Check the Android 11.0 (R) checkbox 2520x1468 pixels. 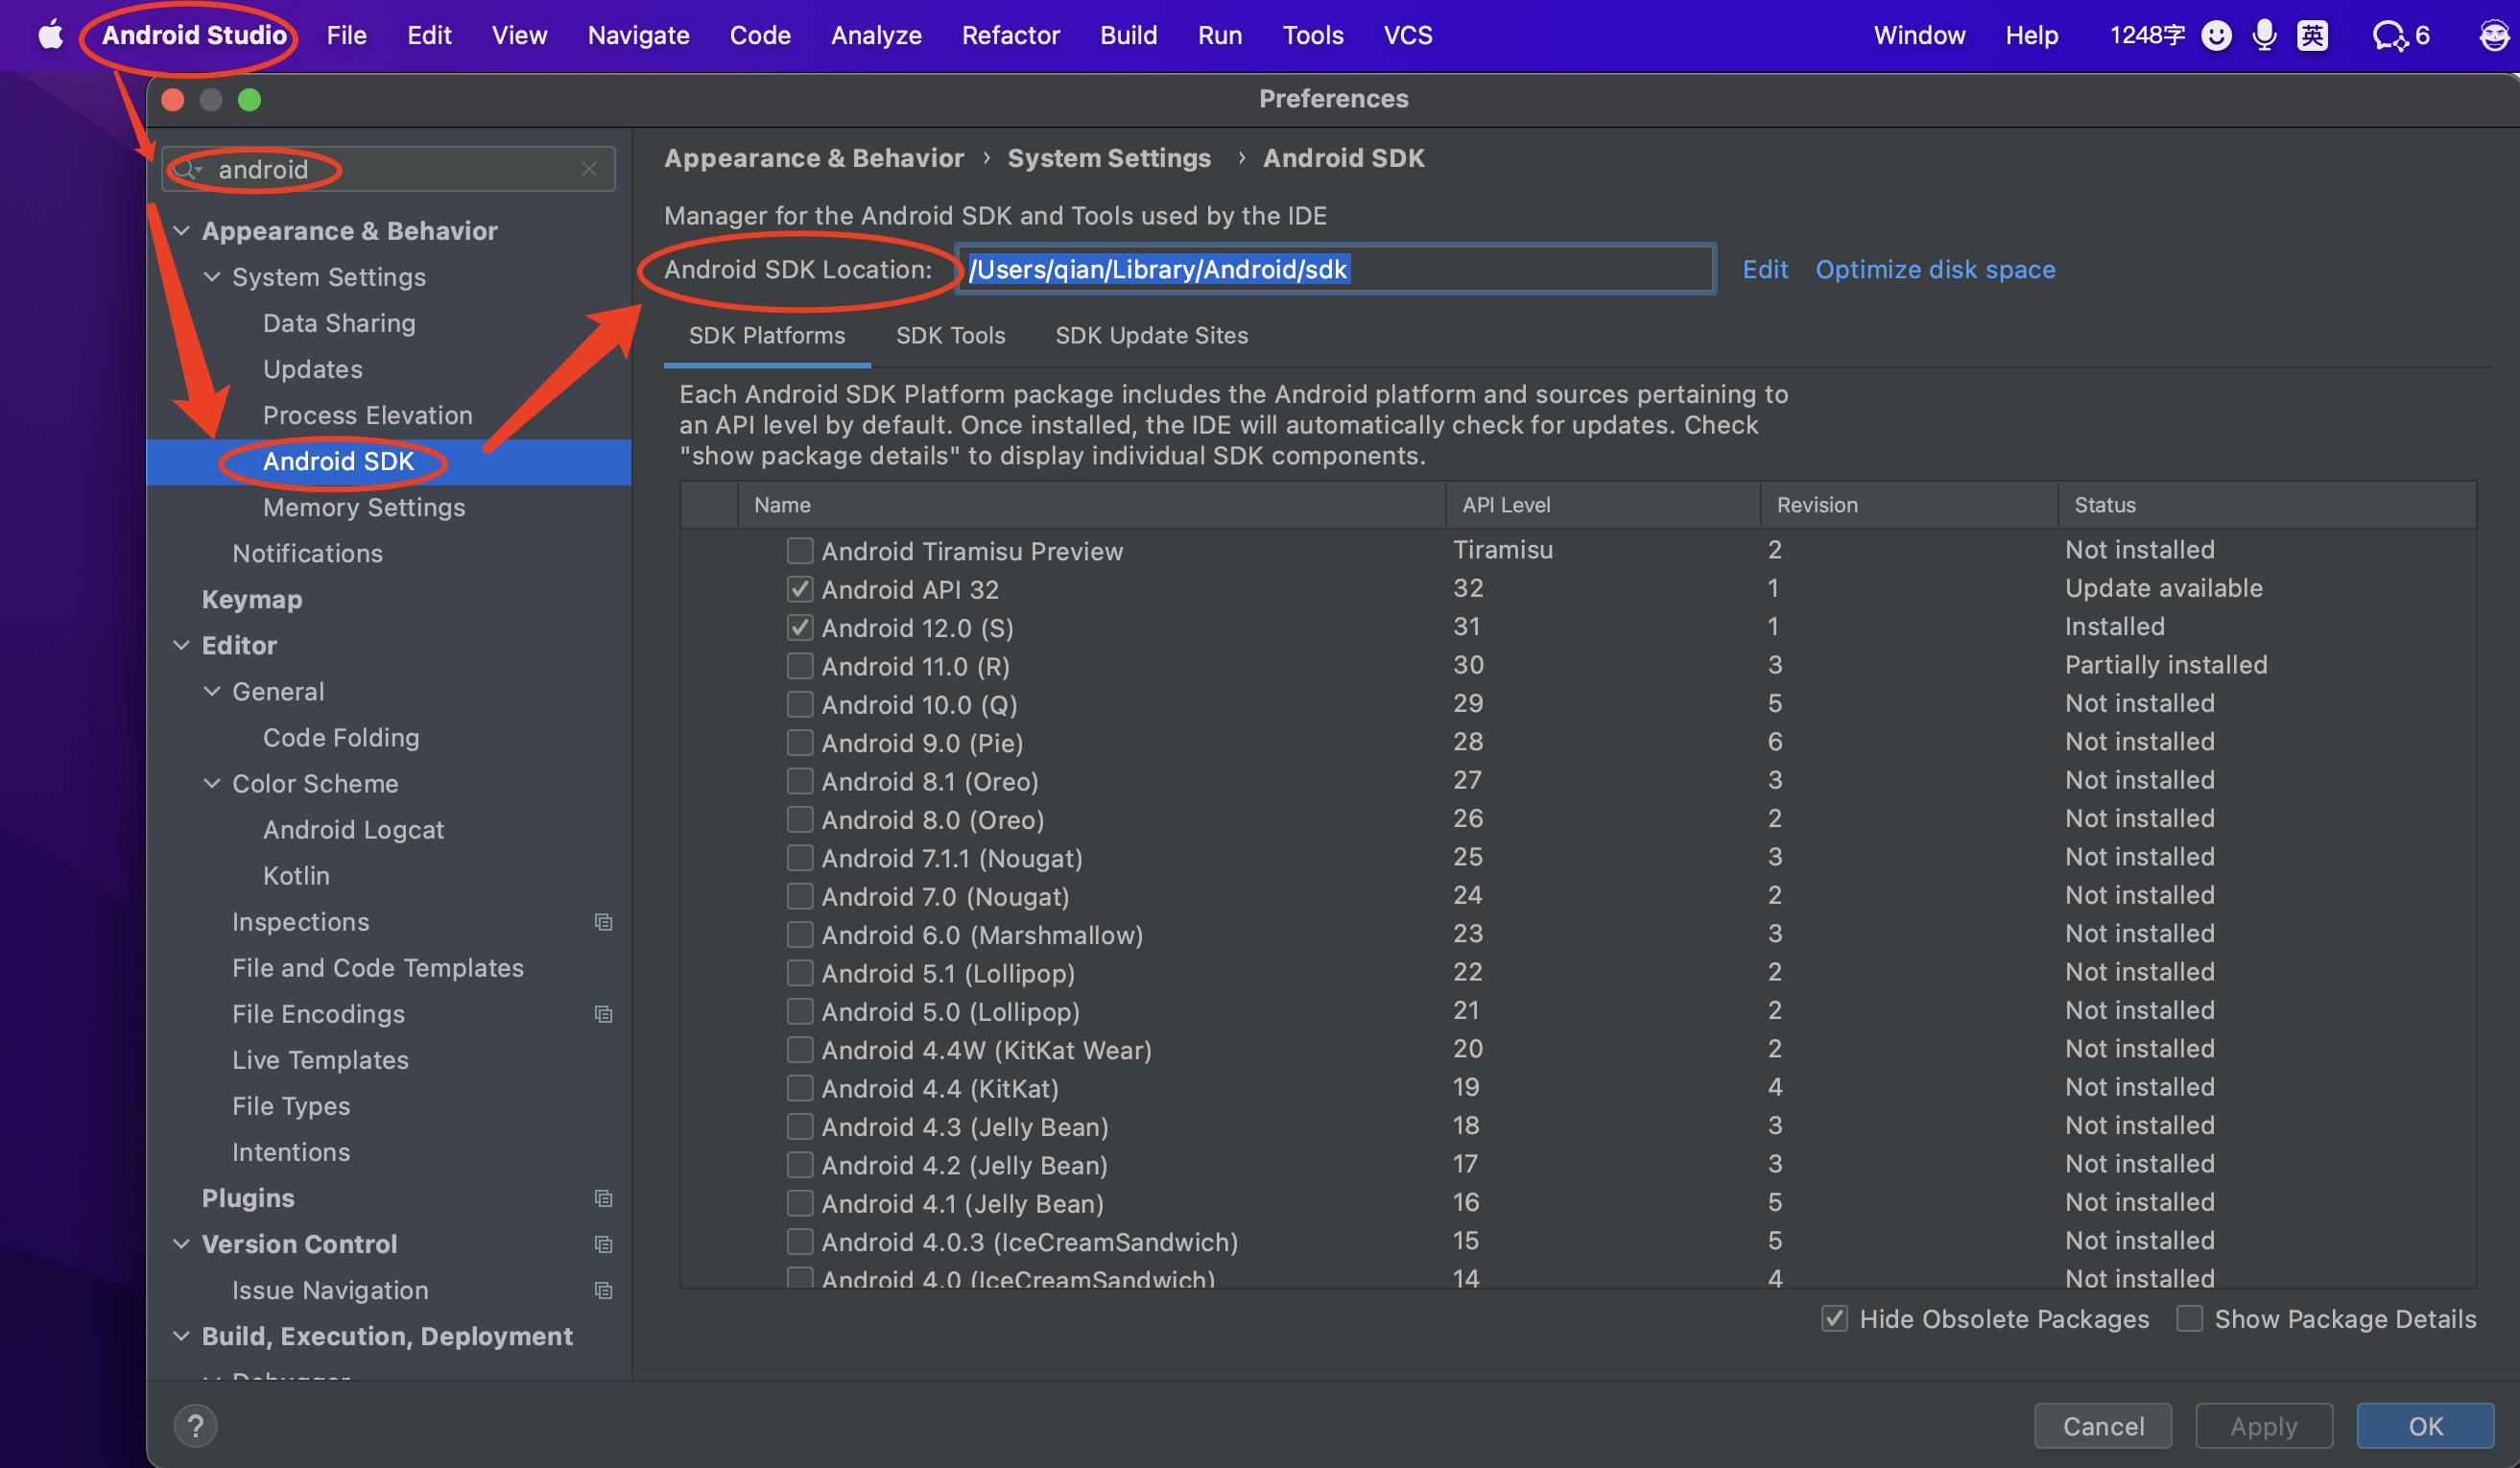coord(800,666)
